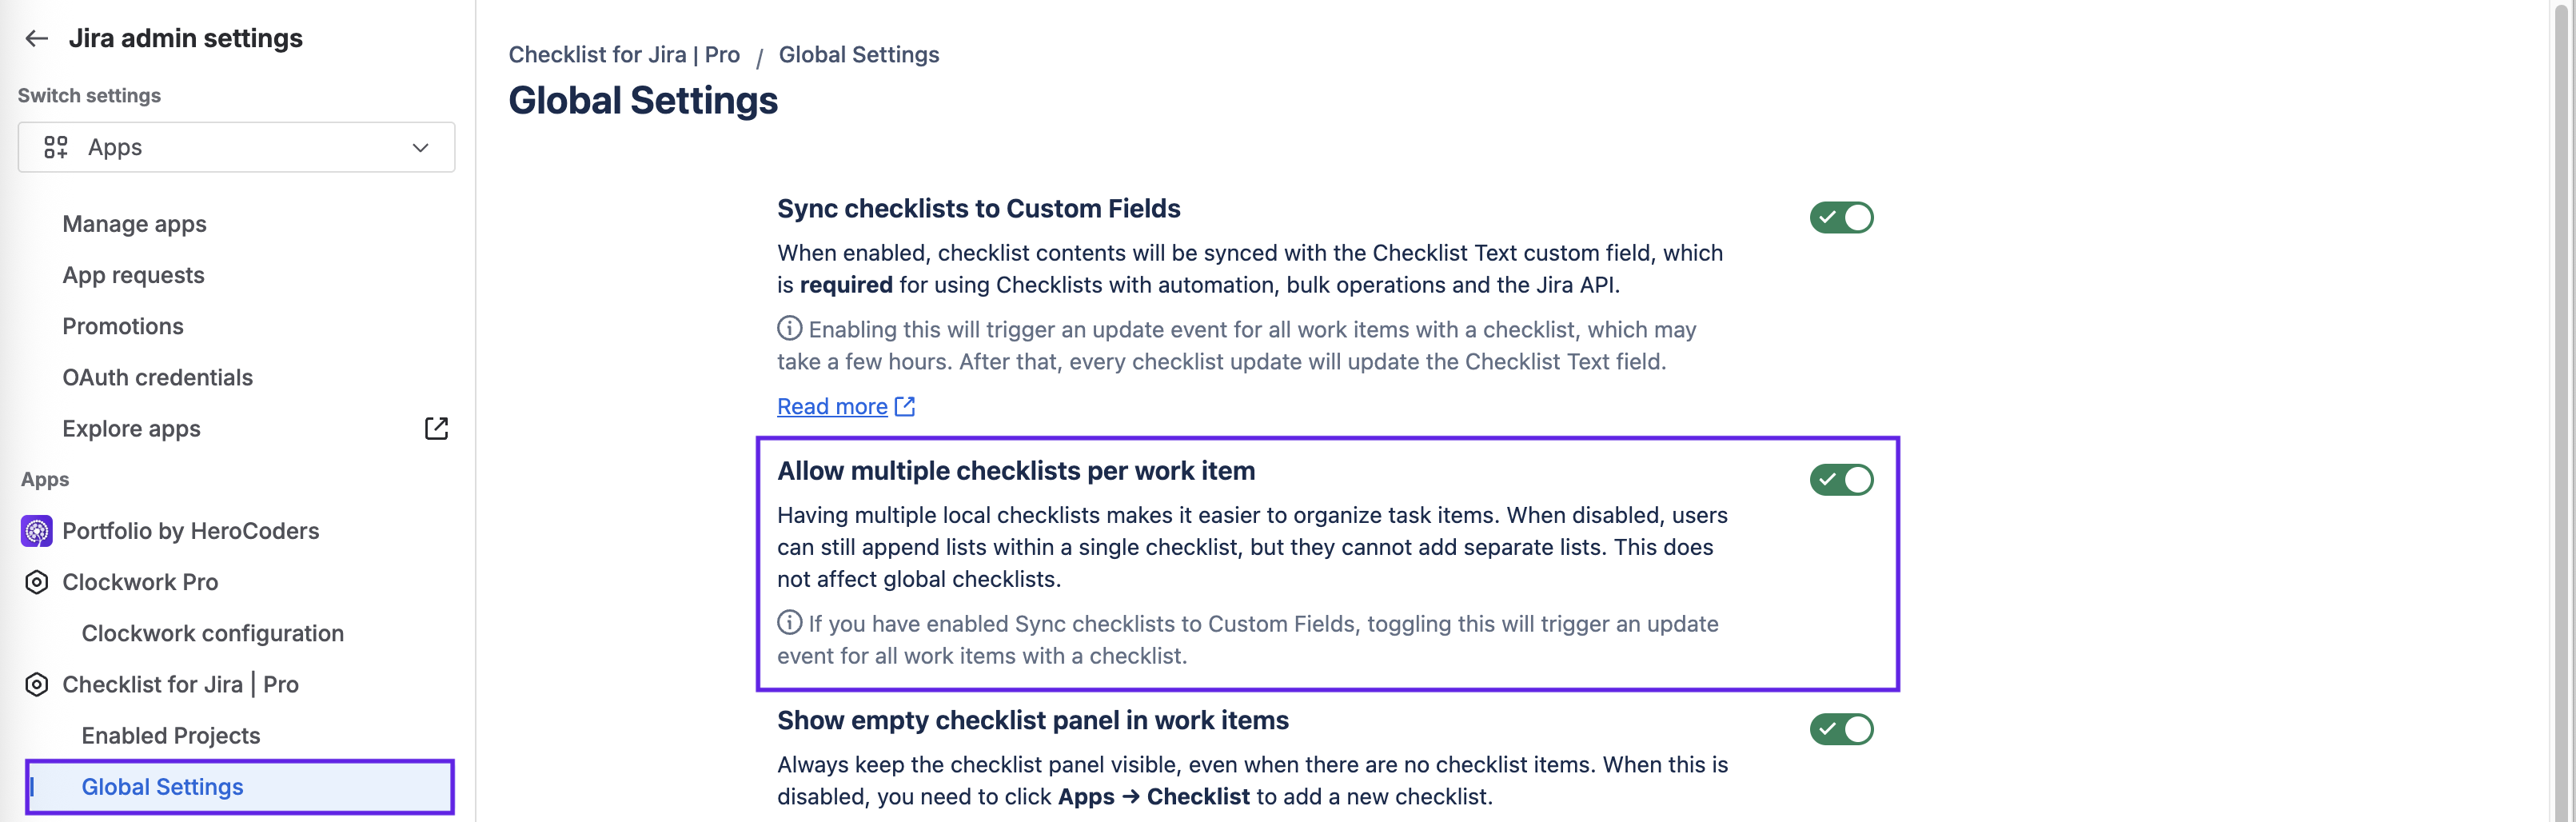
Task: Click the Apps grid icon in switcher
Action: pos(56,148)
